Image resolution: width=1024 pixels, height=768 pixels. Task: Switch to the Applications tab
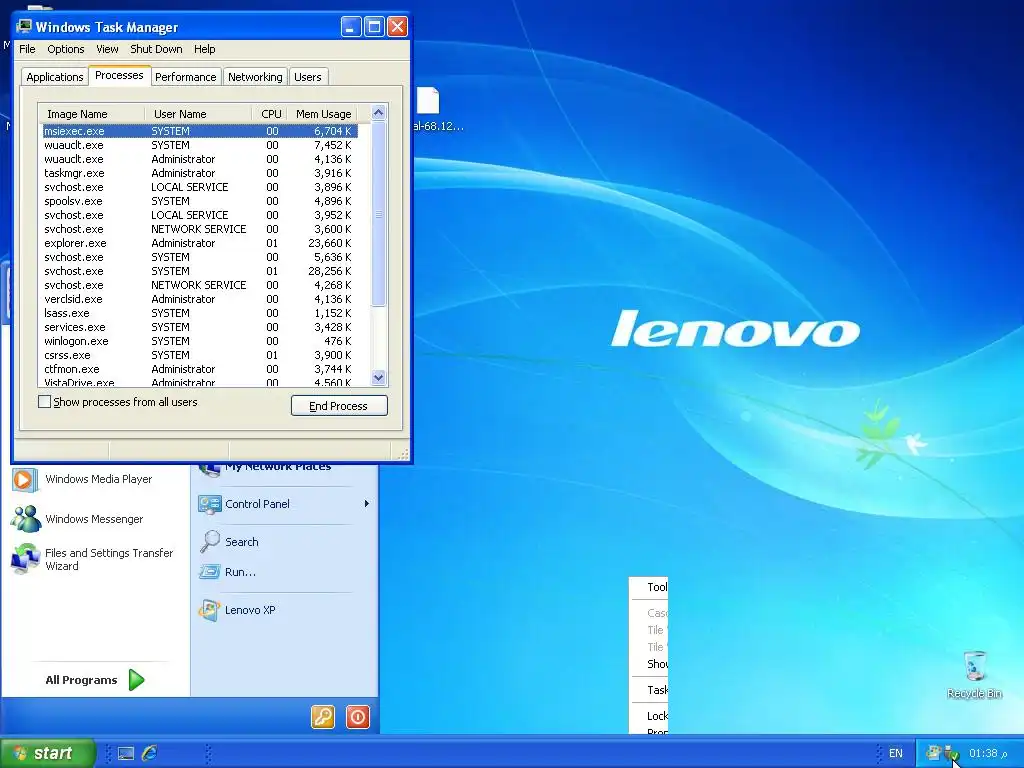(55, 77)
